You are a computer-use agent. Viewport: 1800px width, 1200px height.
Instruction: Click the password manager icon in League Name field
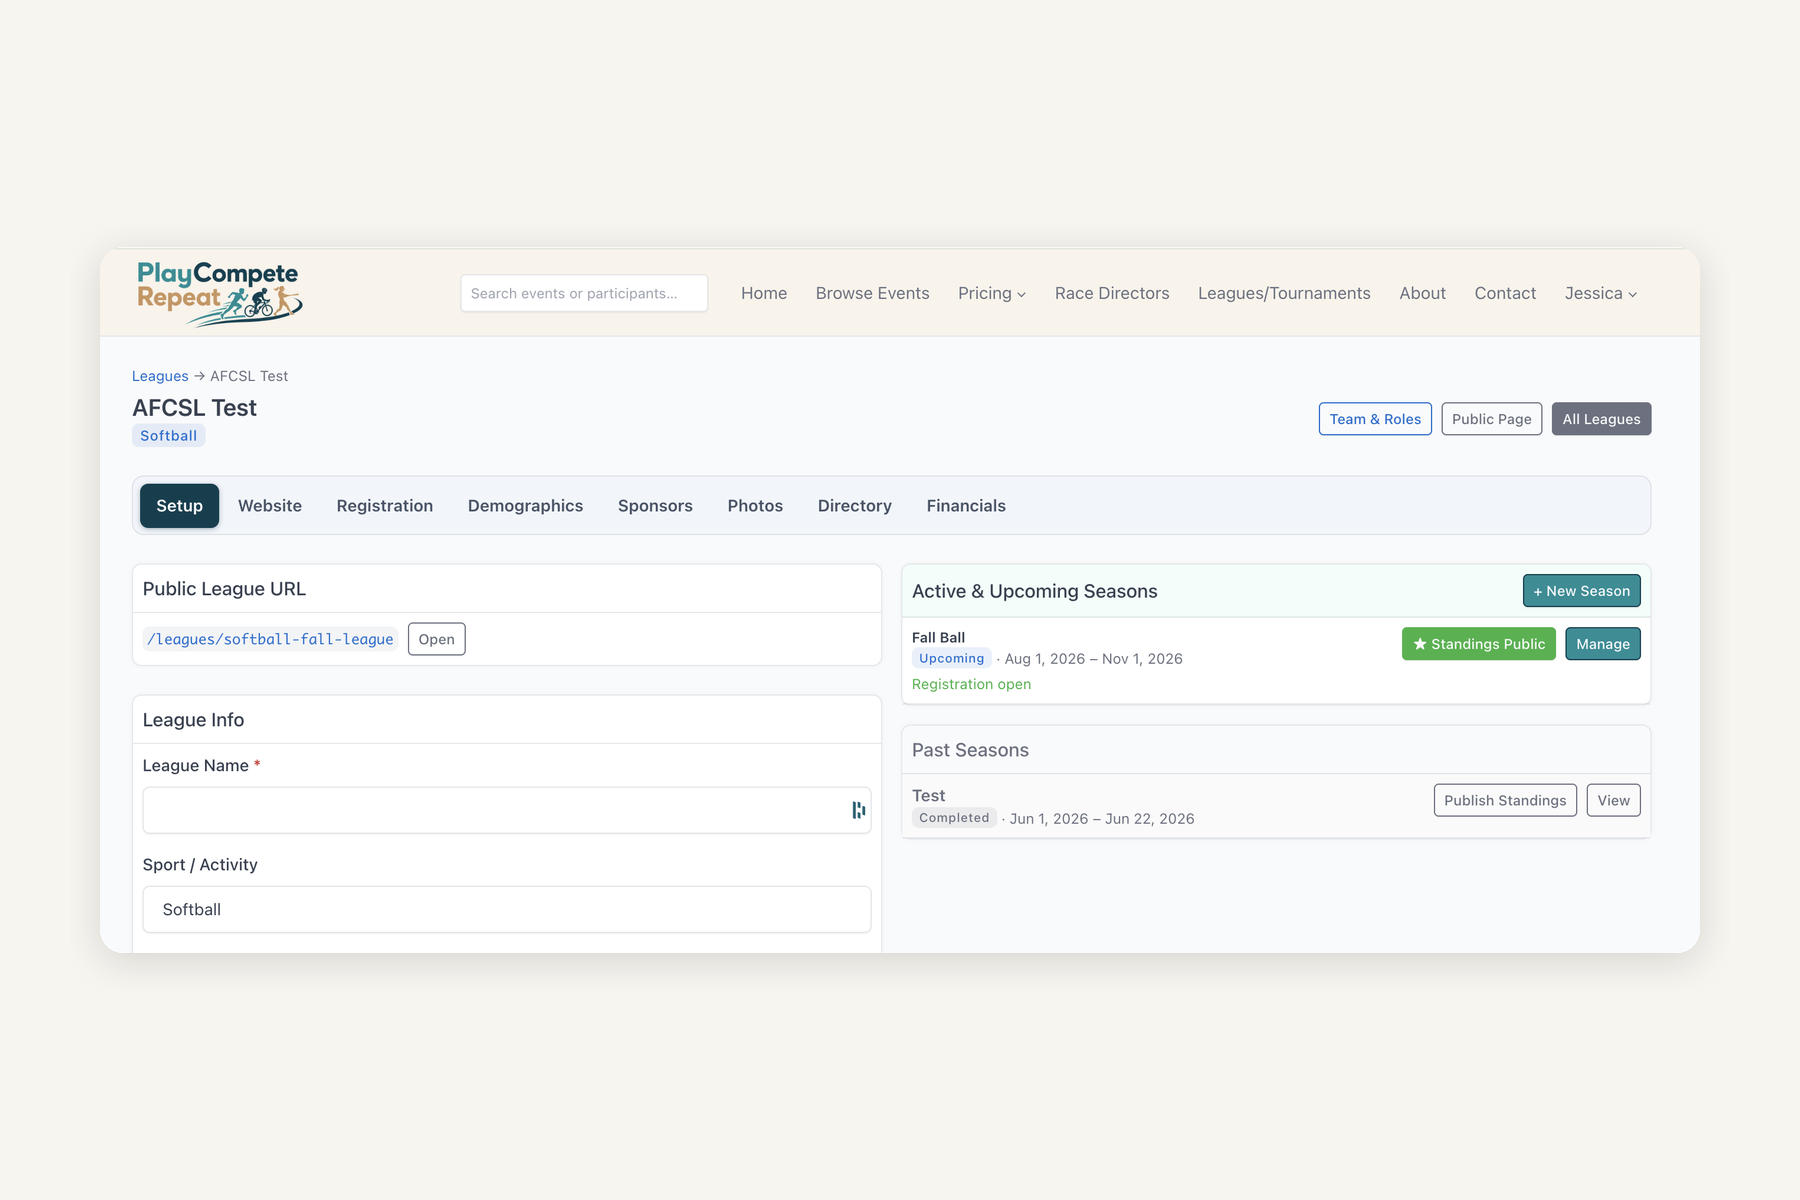click(858, 810)
